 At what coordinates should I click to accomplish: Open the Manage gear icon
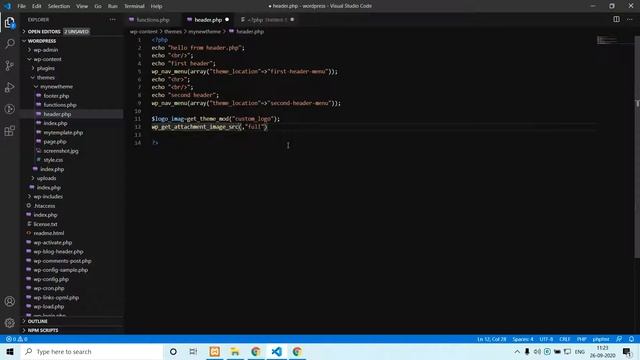click(x=10, y=323)
